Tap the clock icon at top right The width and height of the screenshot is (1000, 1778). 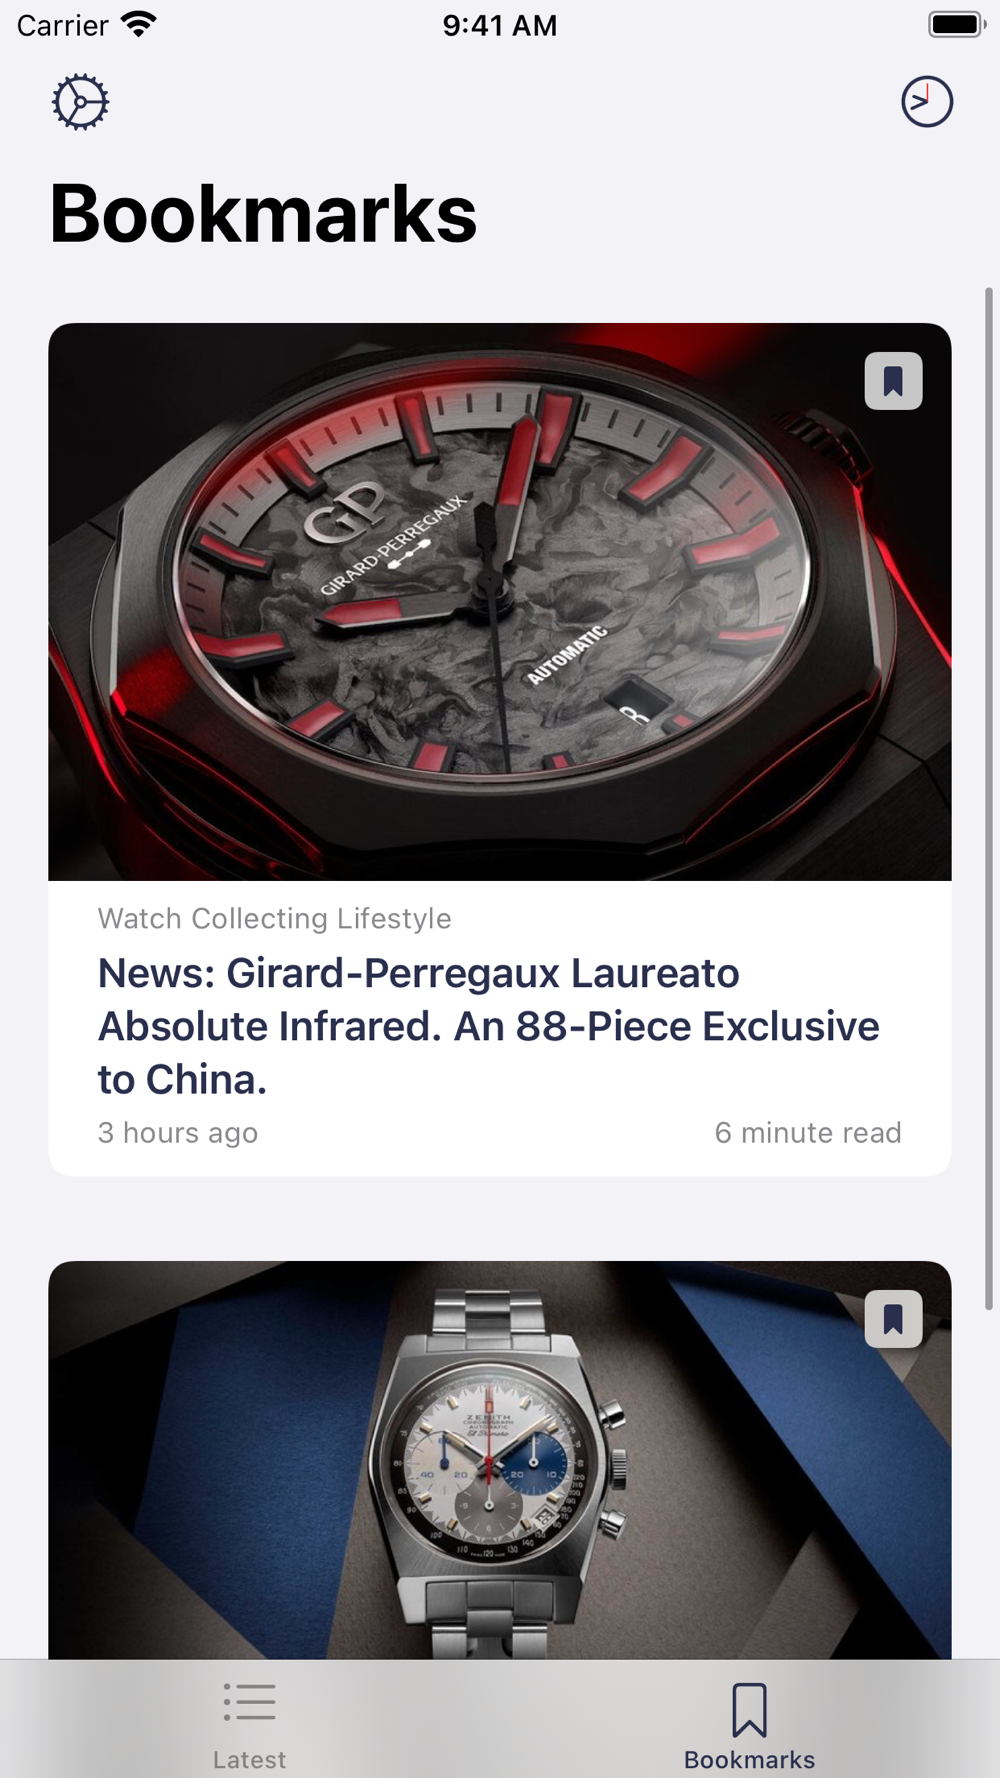pos(927,101)
